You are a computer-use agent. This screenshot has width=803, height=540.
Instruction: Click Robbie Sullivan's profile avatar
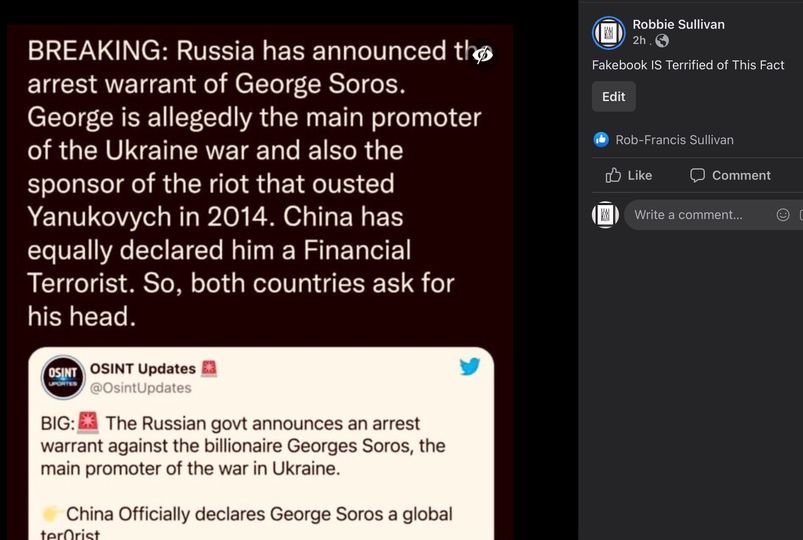pyautogui.click(x=608, y=33)
